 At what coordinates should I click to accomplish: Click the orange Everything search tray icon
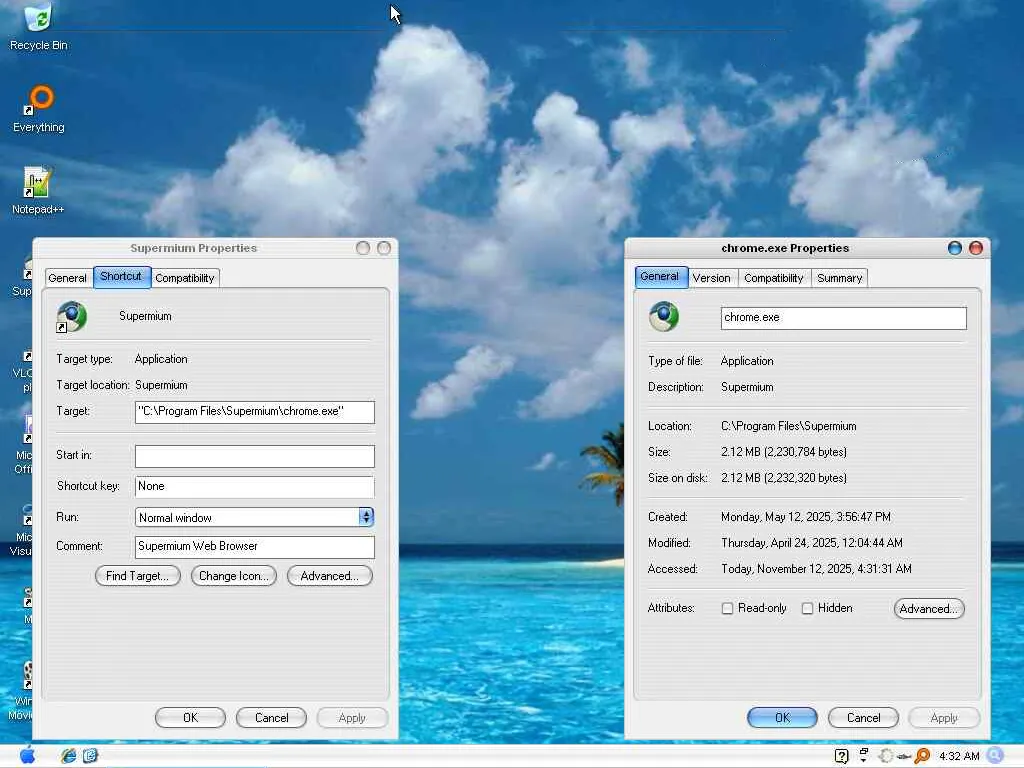[x=922, y=756]
